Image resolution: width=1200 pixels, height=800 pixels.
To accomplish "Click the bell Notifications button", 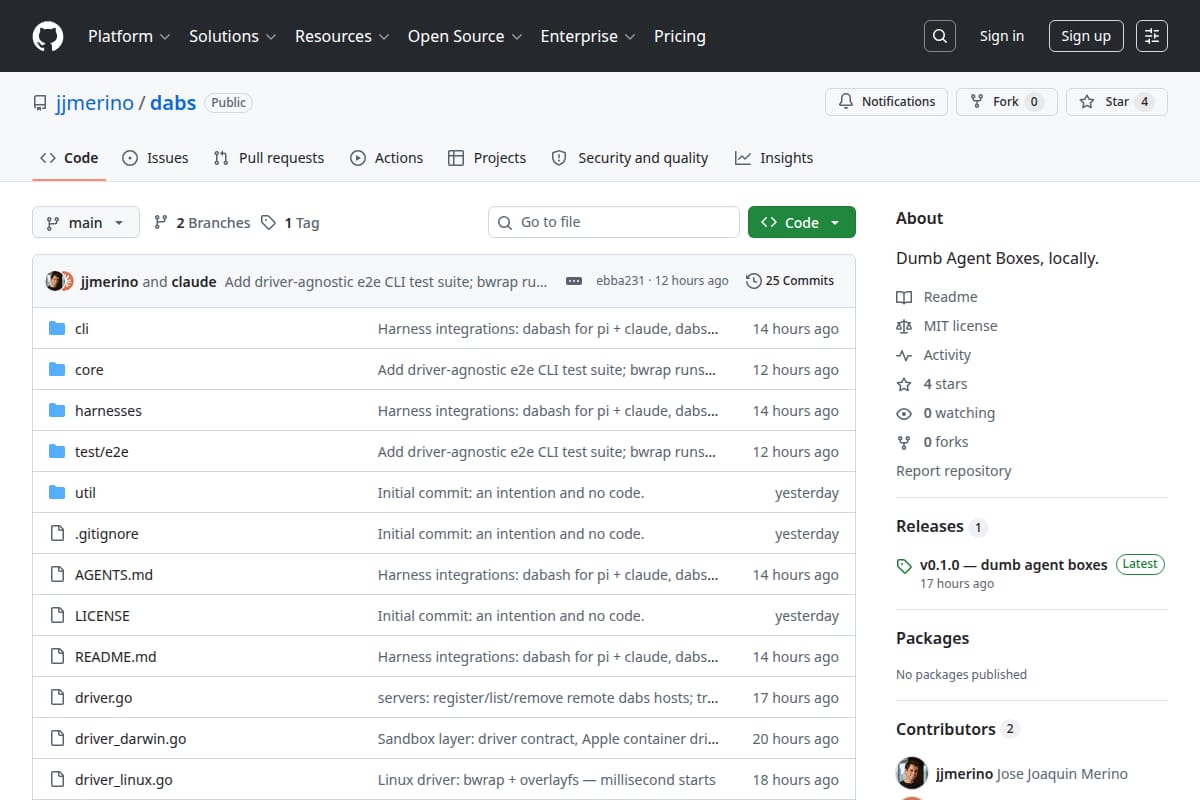I will point(887,102).
